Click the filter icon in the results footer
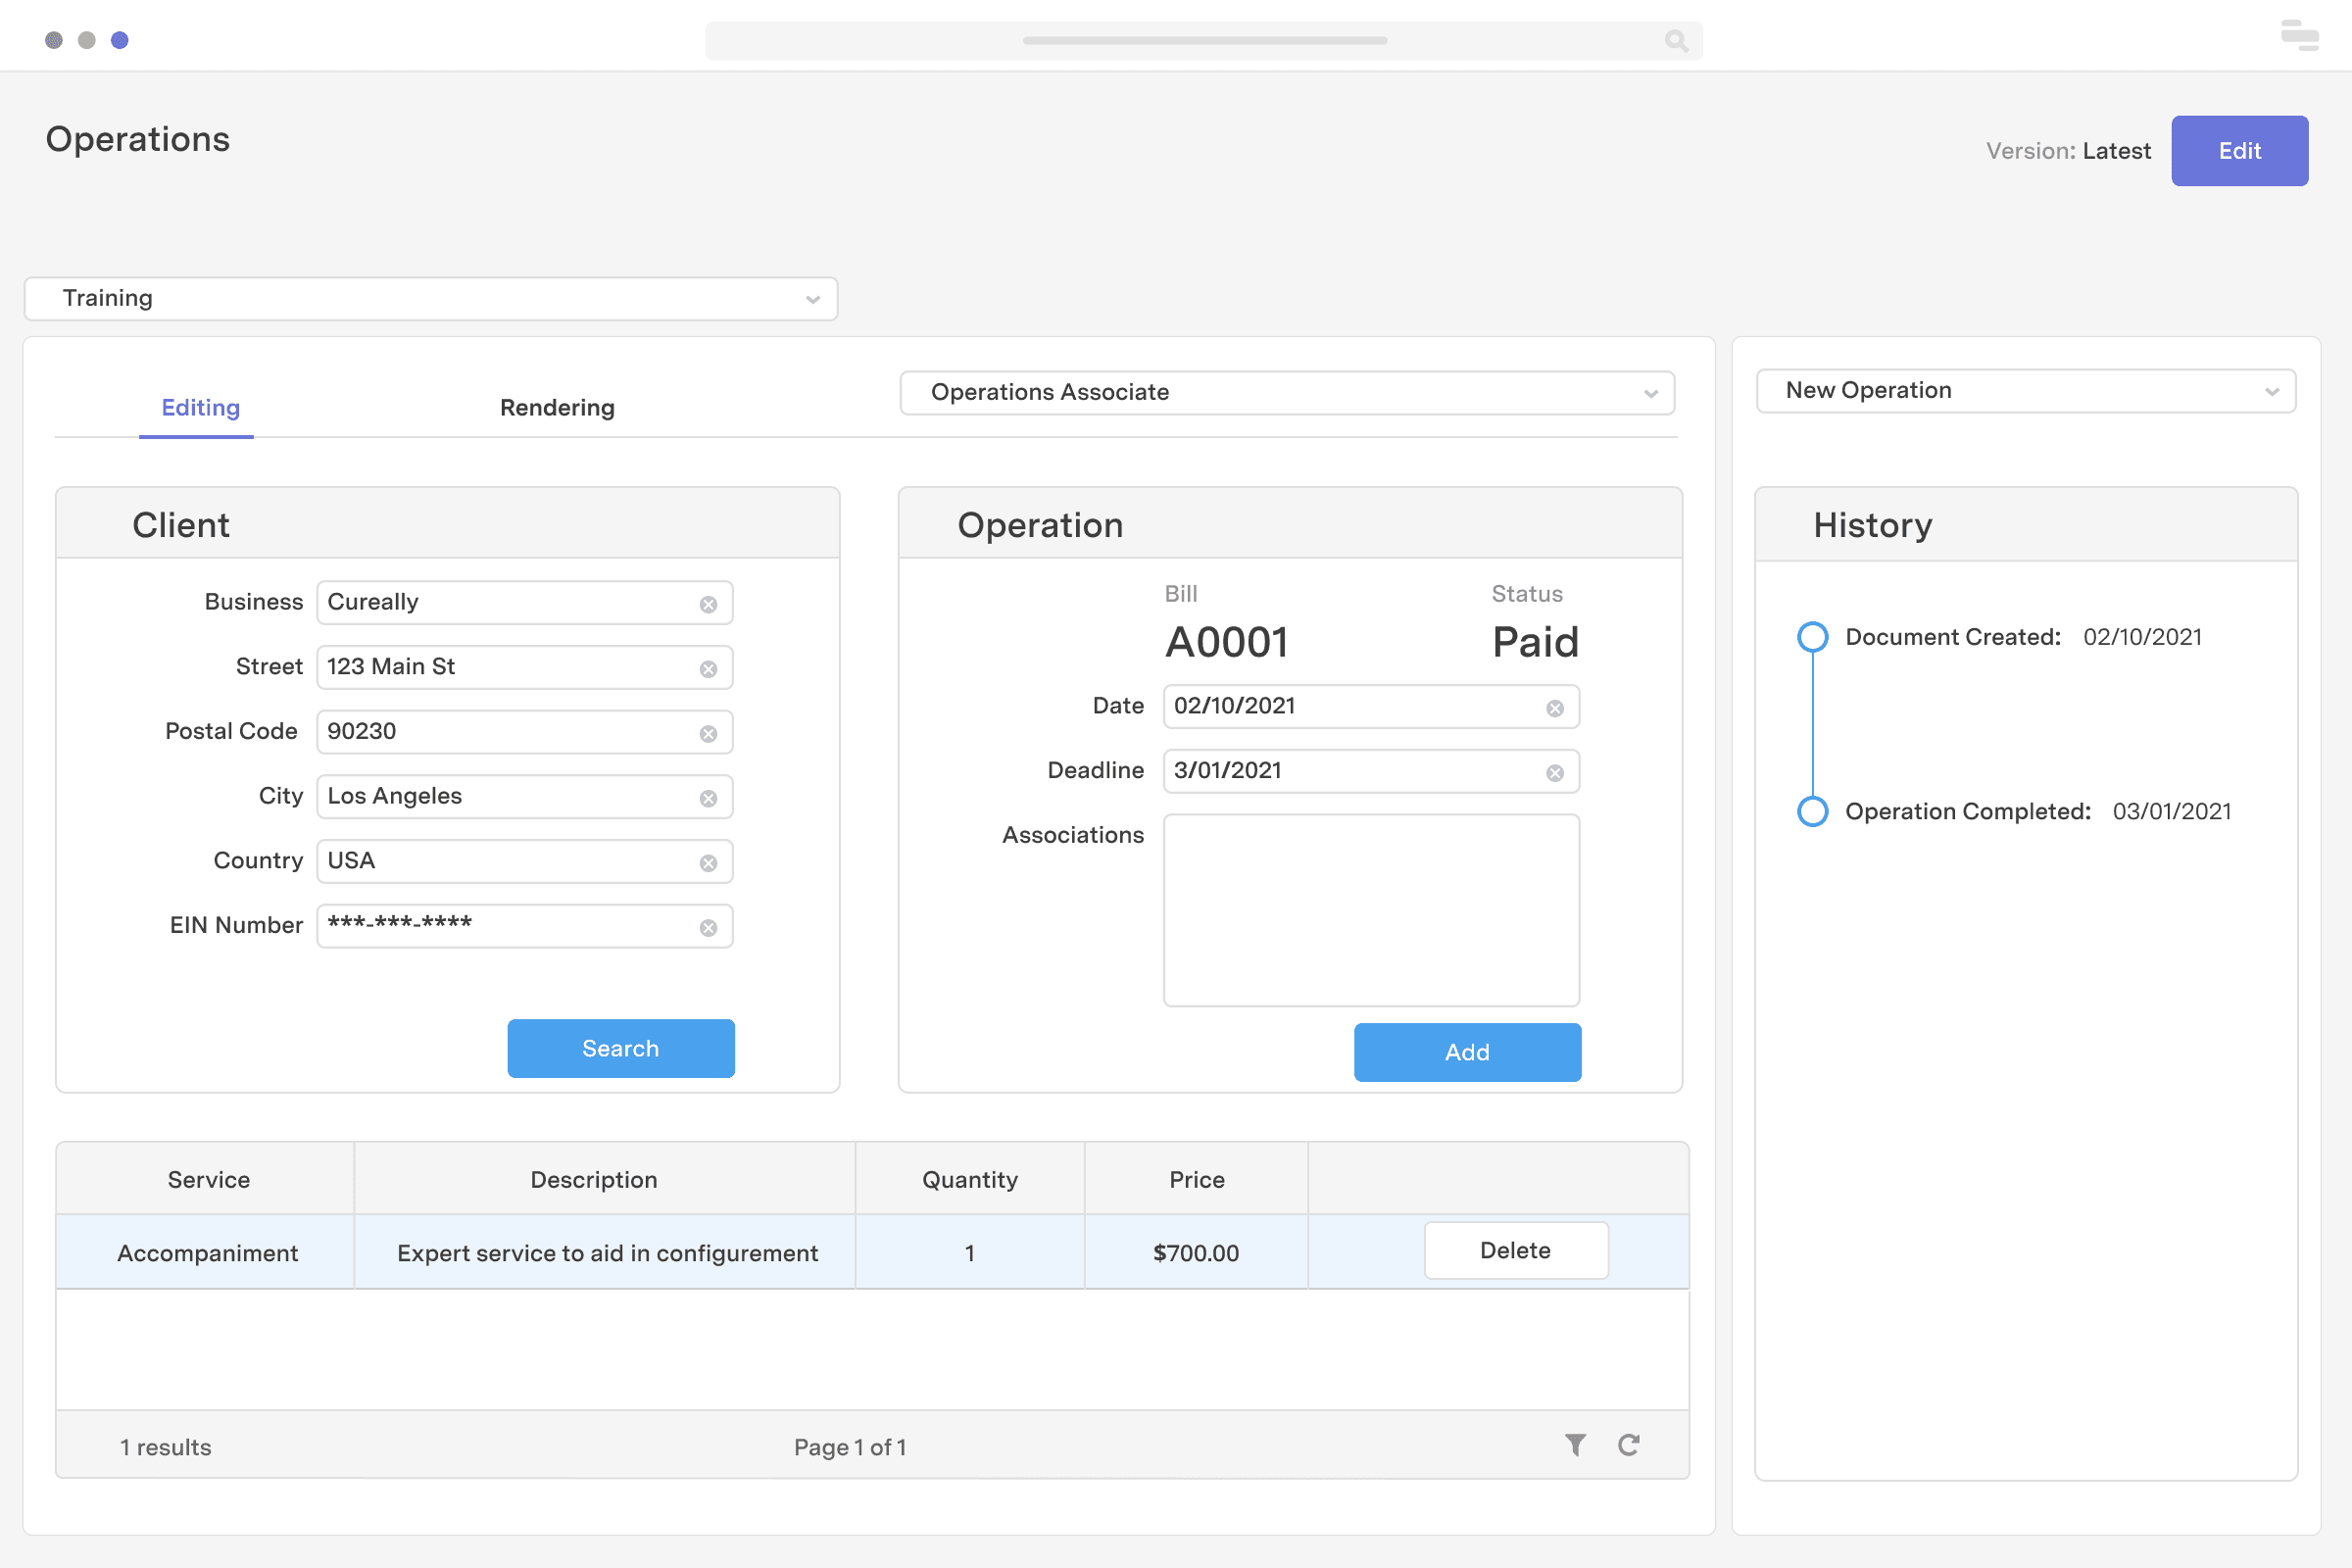2352x1568 pixels. [x=1575, y=1445]
